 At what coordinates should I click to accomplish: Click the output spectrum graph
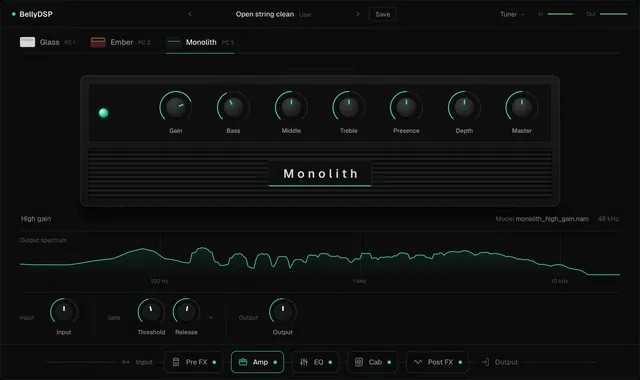320,260
